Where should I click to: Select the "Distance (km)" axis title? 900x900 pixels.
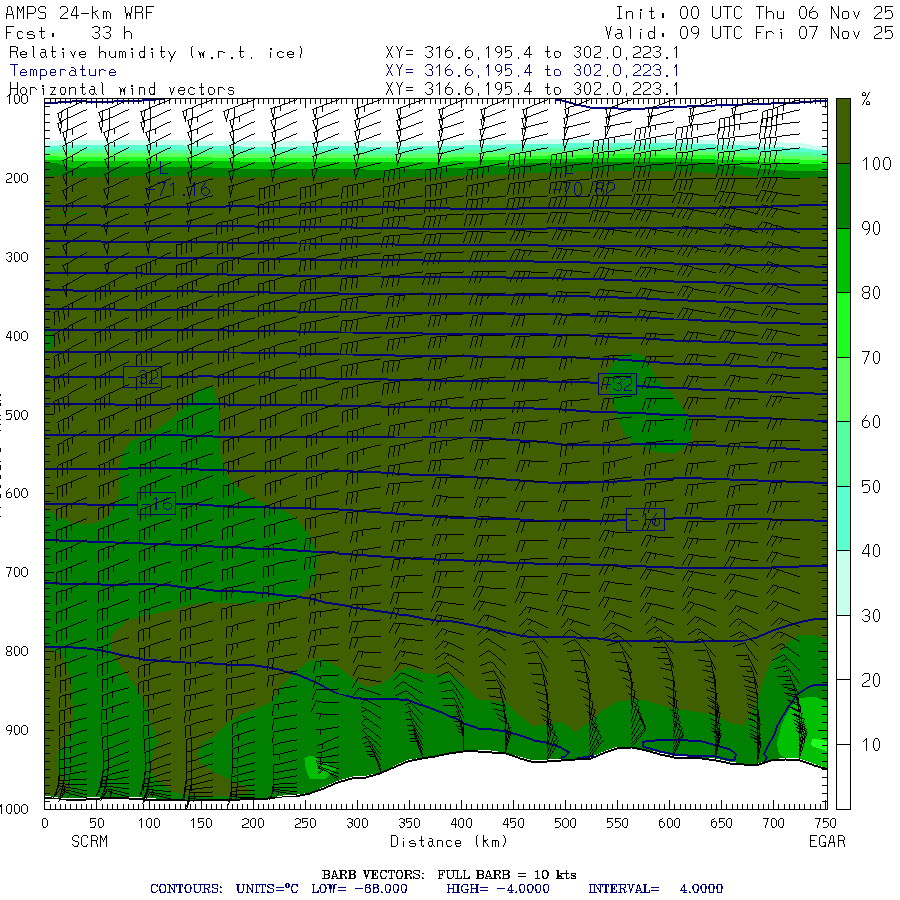tap(449, 842)
